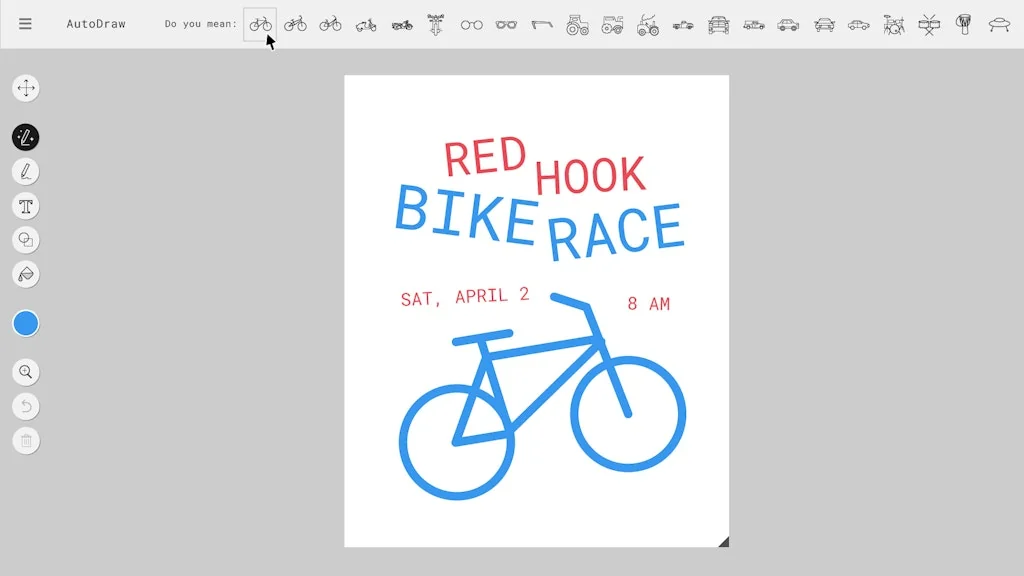
Task: Open the blue color swatch picker
Action: click(26, 322)
